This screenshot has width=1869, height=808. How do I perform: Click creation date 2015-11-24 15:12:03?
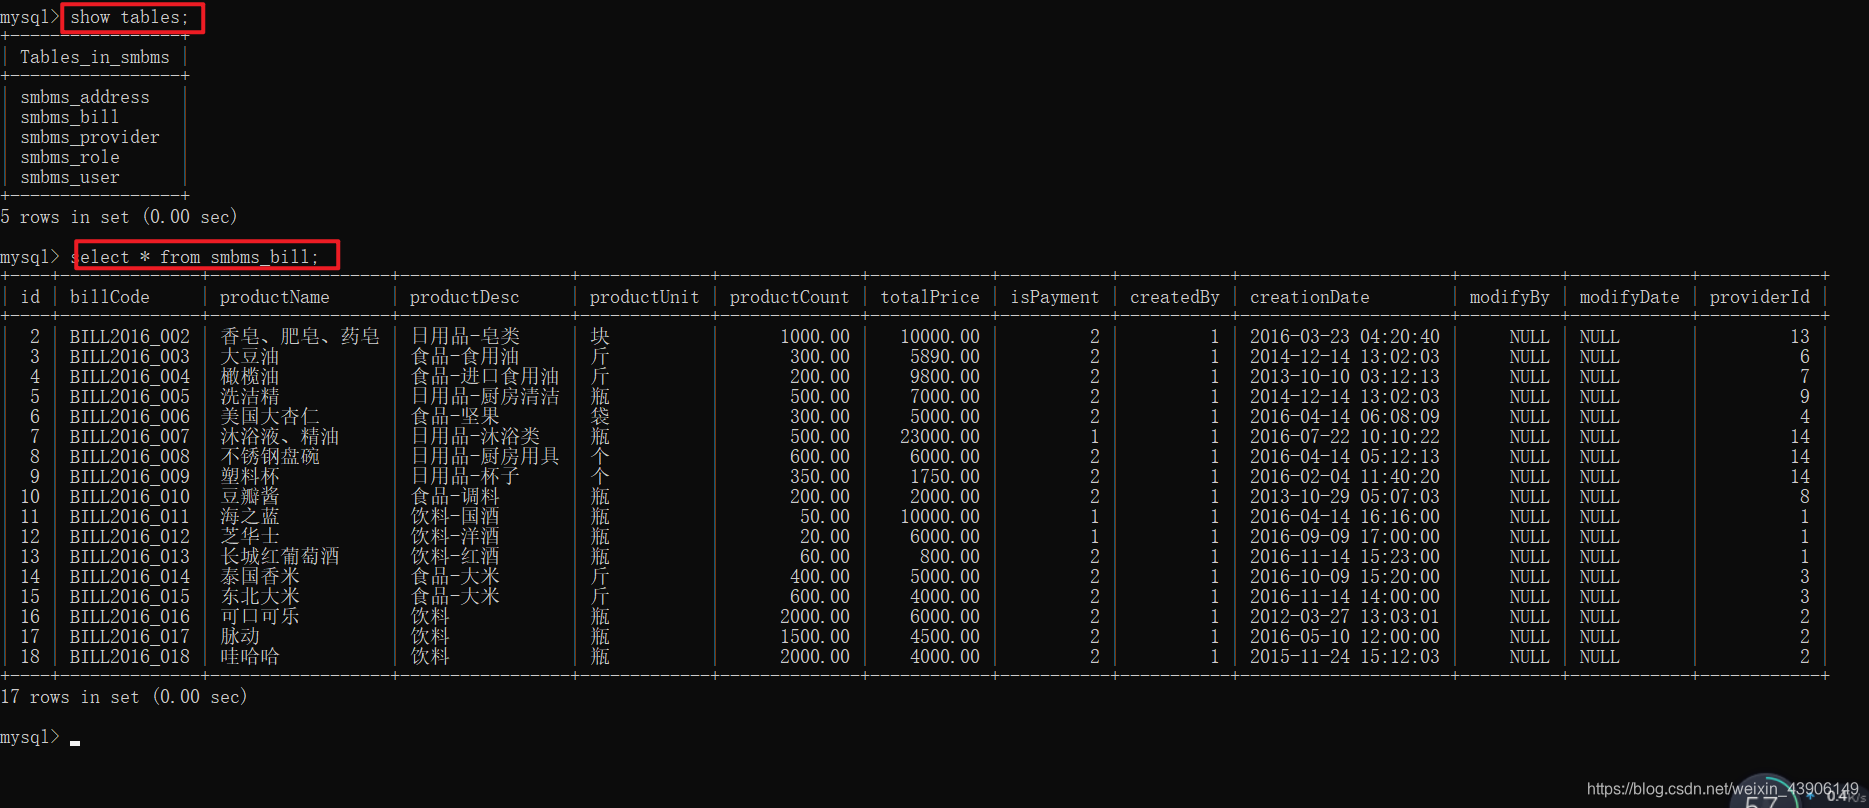pos(1345,657)
